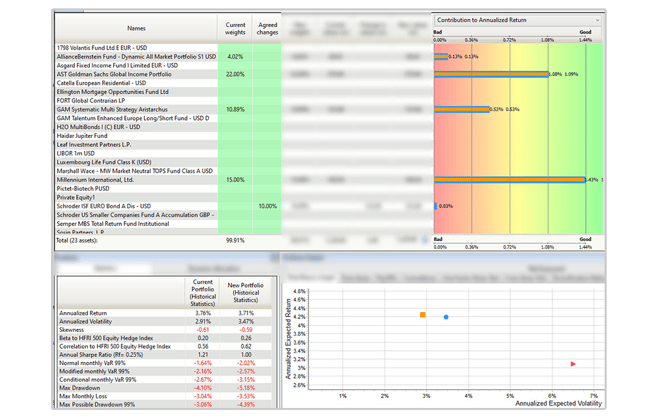
Task: Select Modified monthly VaR 99% row label
Action: (x=95, y=372)
